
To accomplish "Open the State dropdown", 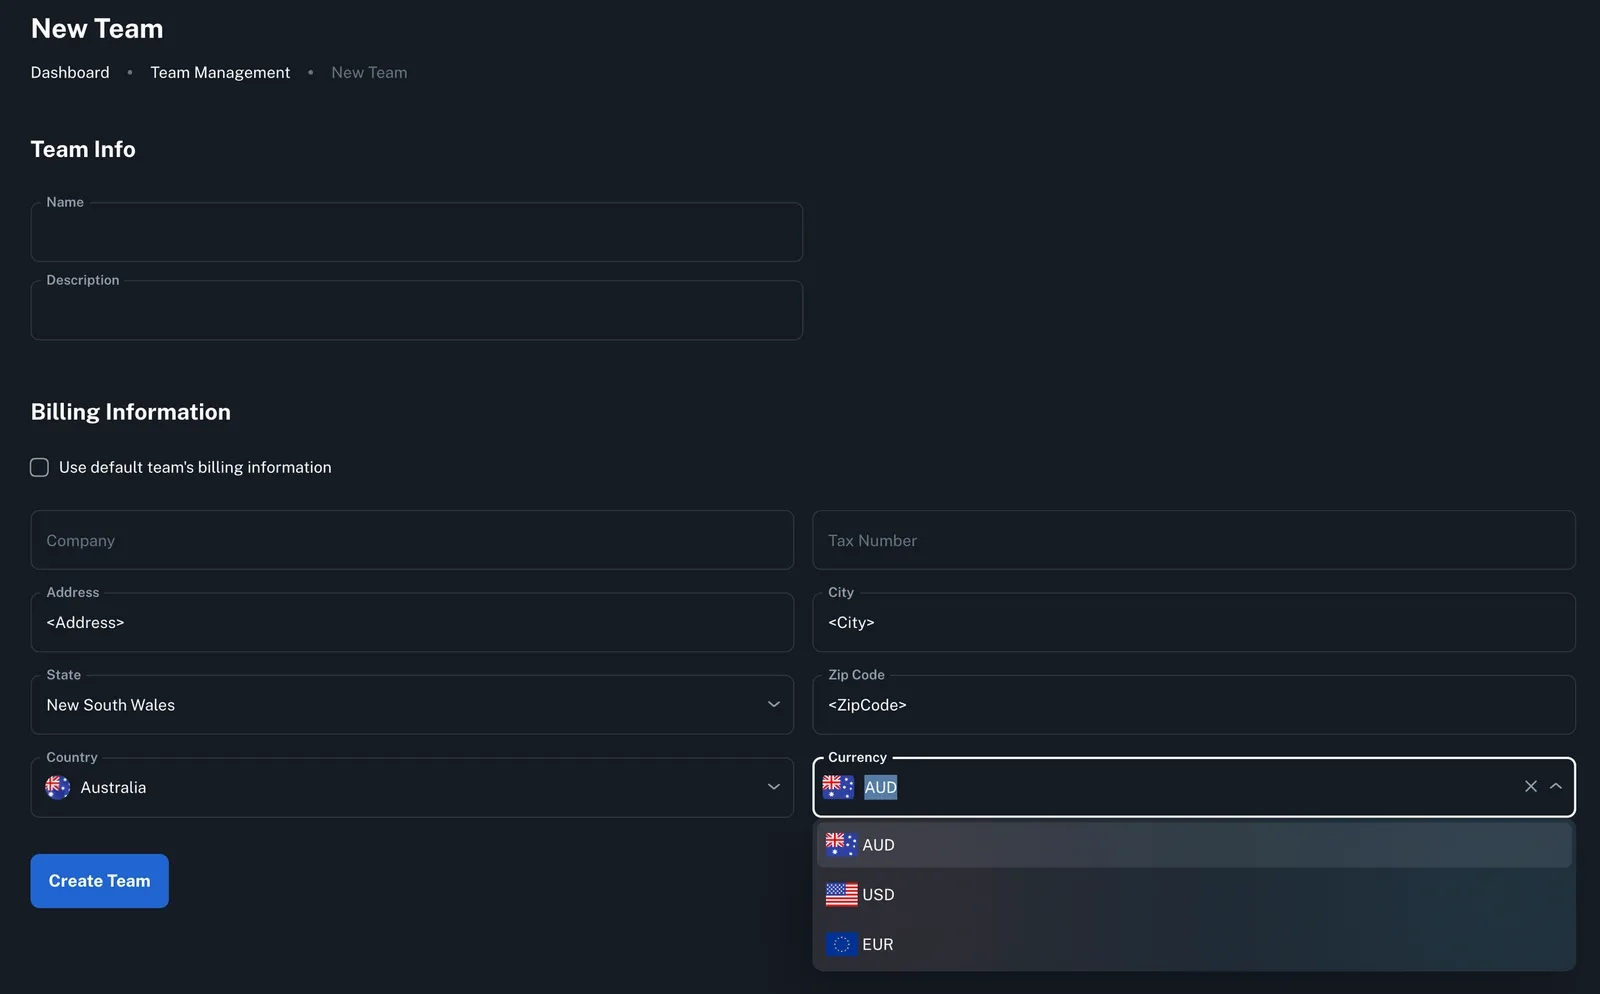I will 412,705.
